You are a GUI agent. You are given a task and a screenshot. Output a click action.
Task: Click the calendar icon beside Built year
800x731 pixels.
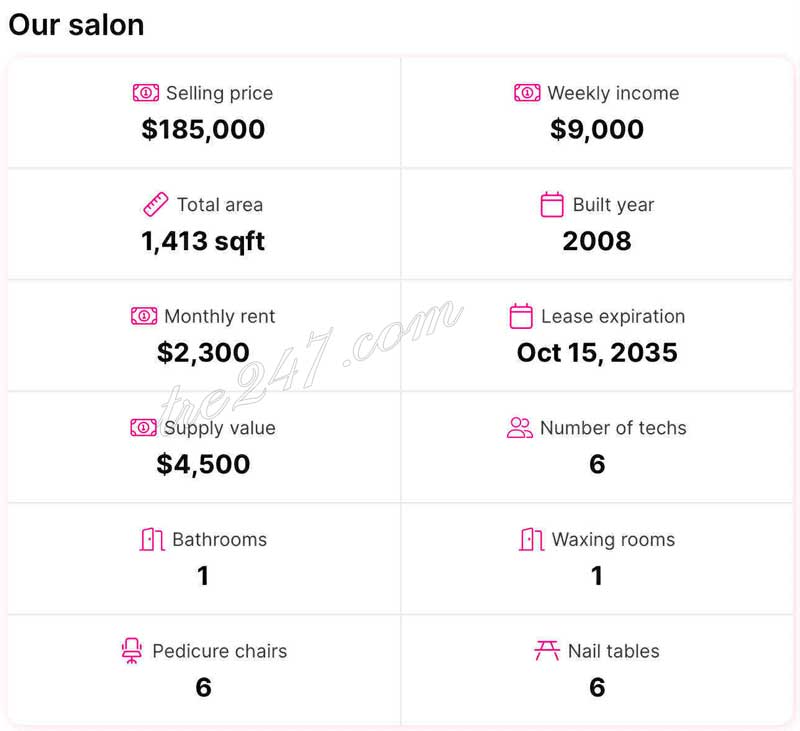(x=552, y=205)
